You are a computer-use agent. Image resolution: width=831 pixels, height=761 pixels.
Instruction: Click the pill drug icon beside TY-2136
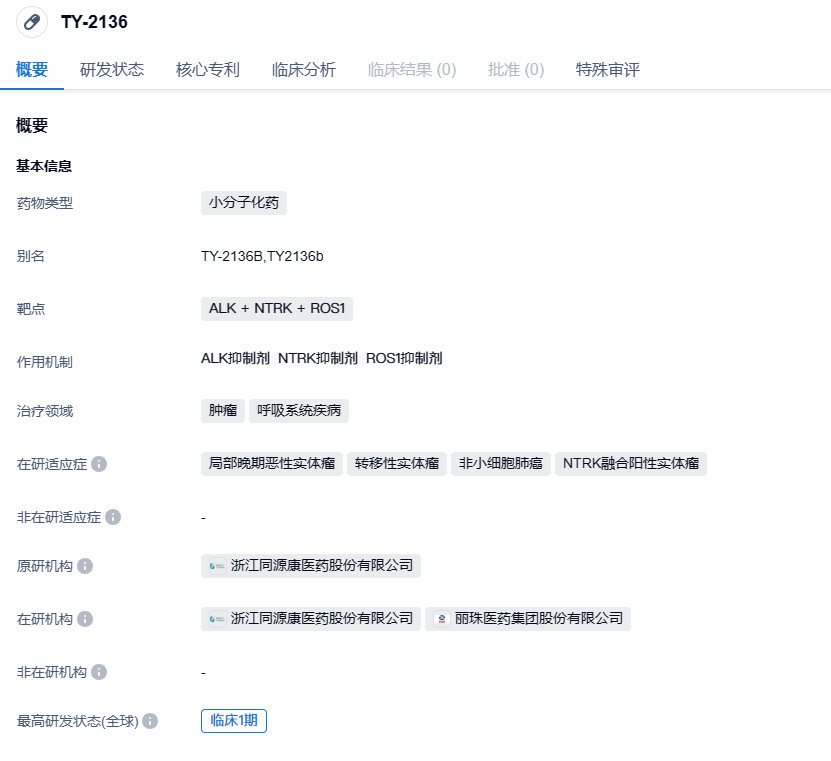(x=32, y=22)
